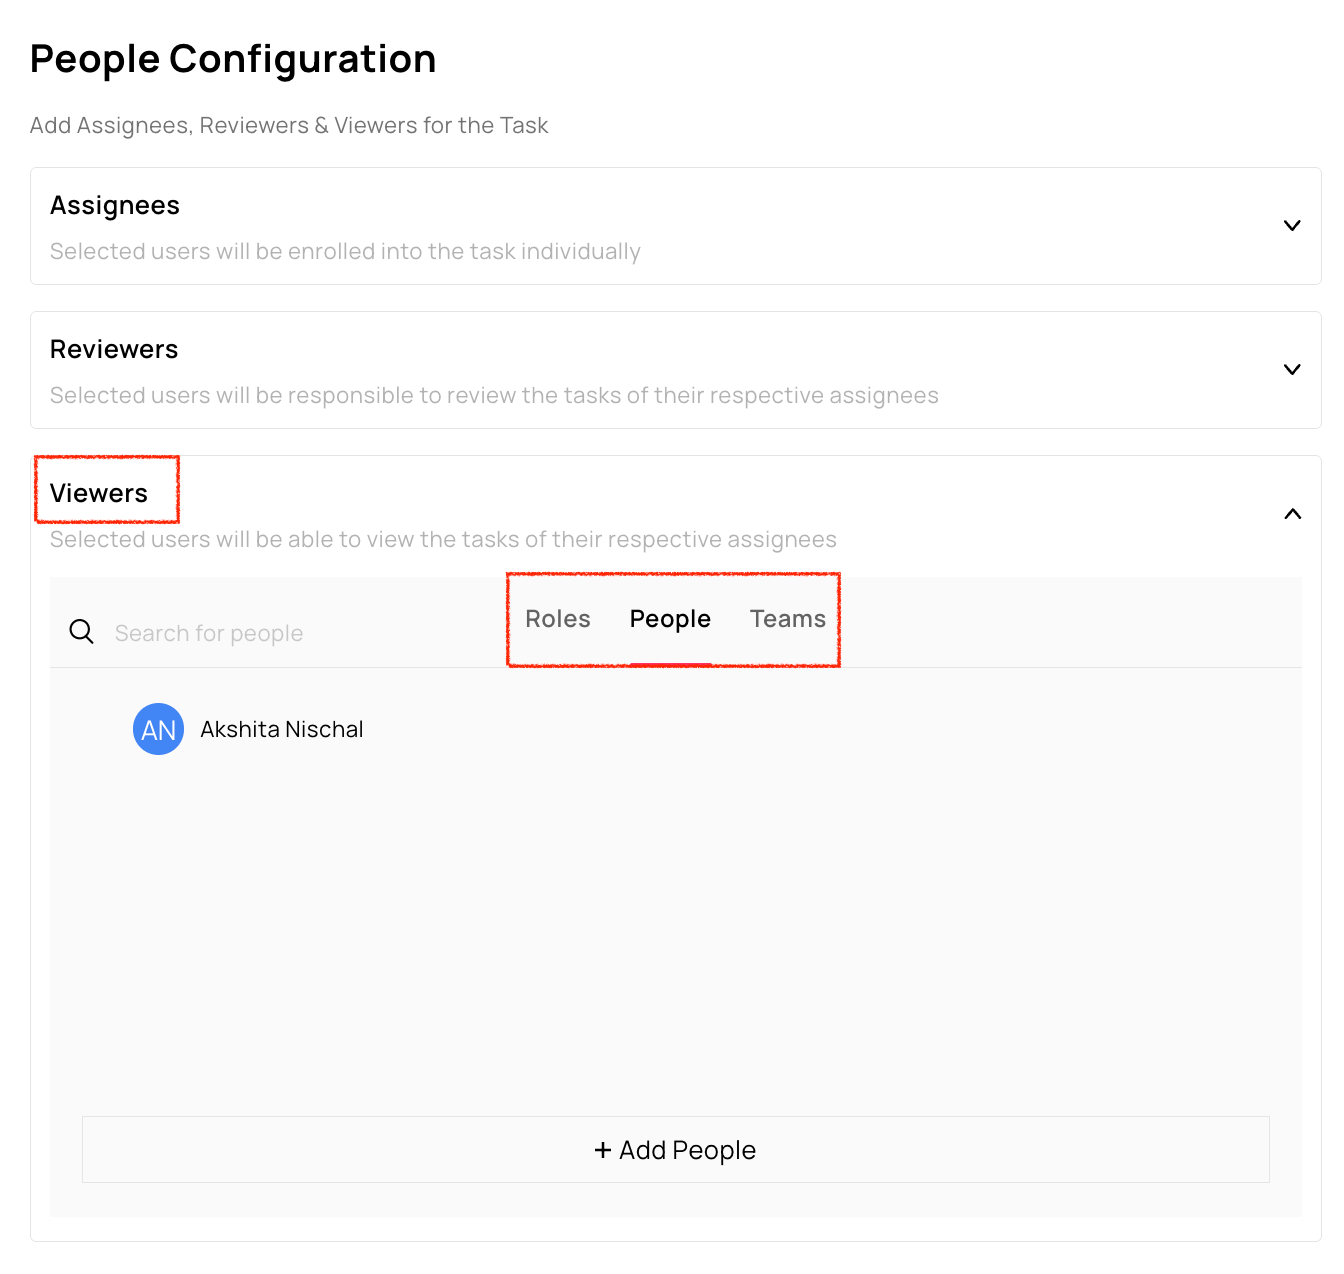Viewport: 1344px width, 1274px height.
Task: Click the Assignees heading
Action: 115,205
